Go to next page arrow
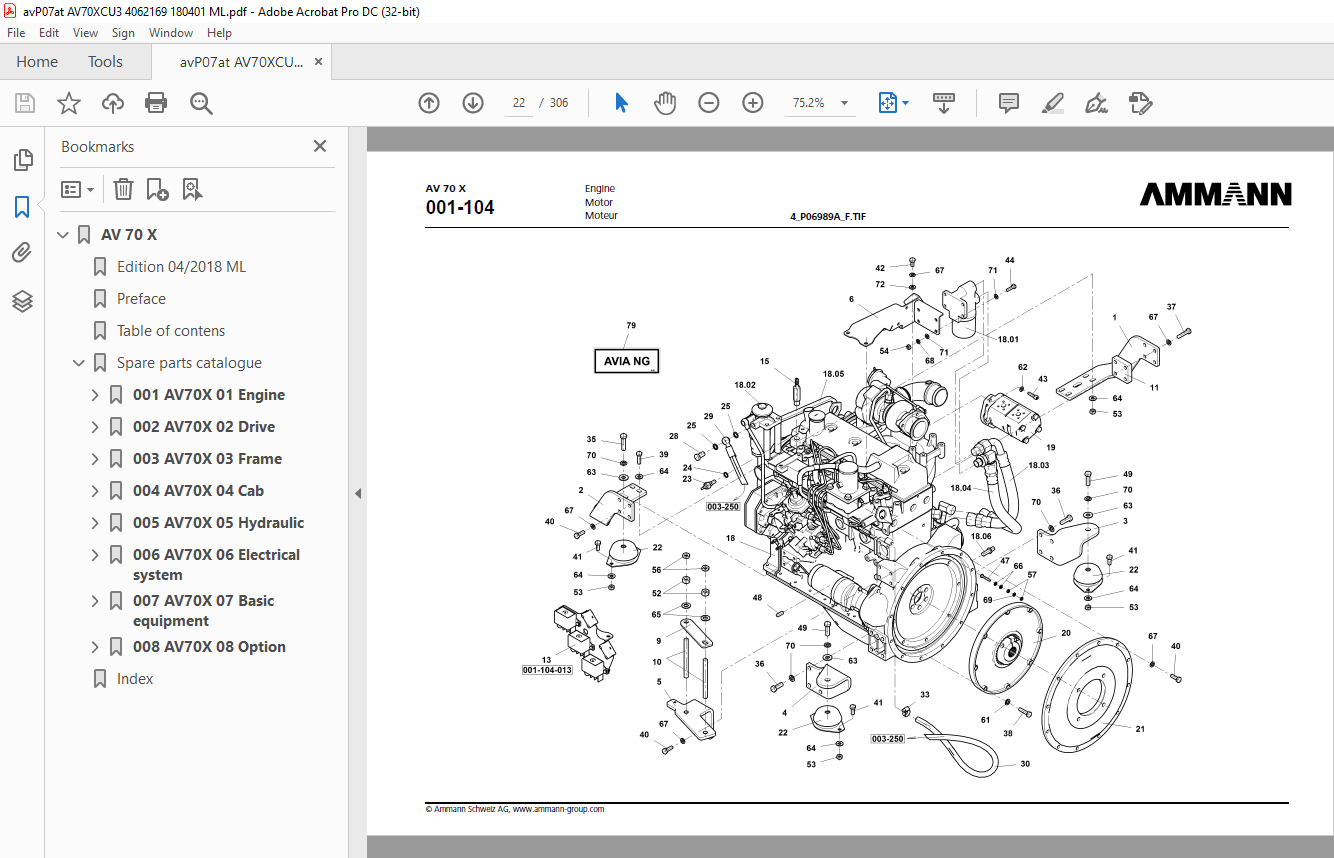 pos(473,103)
